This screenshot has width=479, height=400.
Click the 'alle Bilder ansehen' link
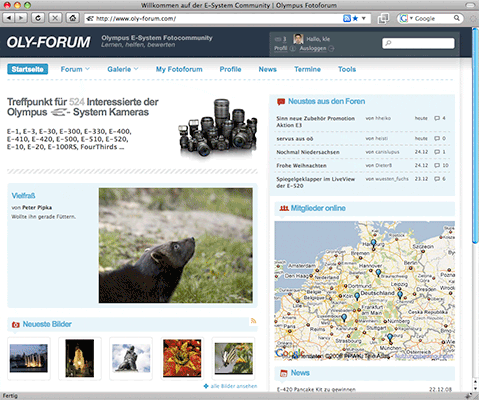[234, 386]
